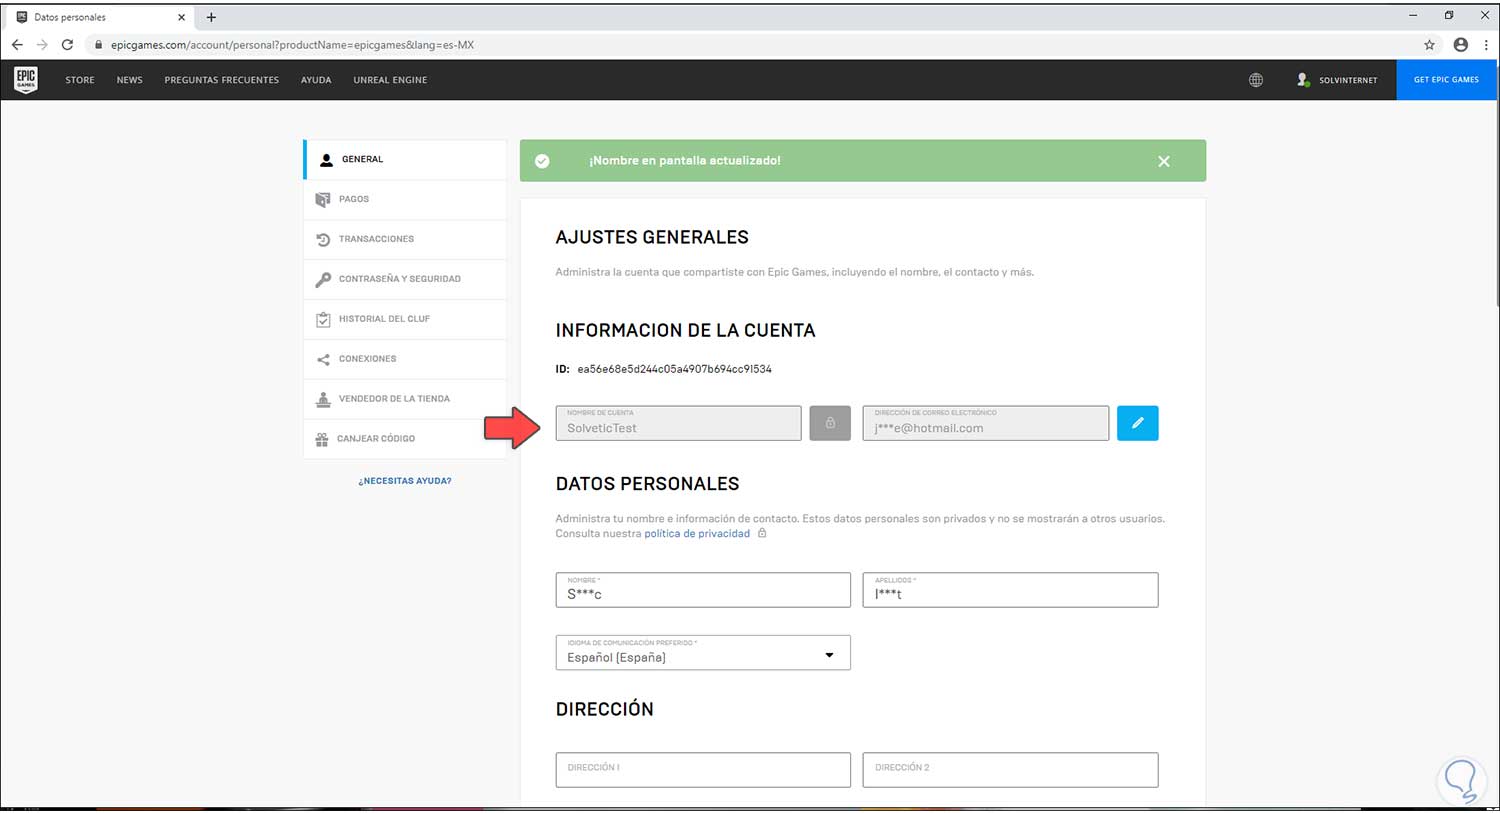Reload the page
1500x813 pixels.
[x=67, y=45]
